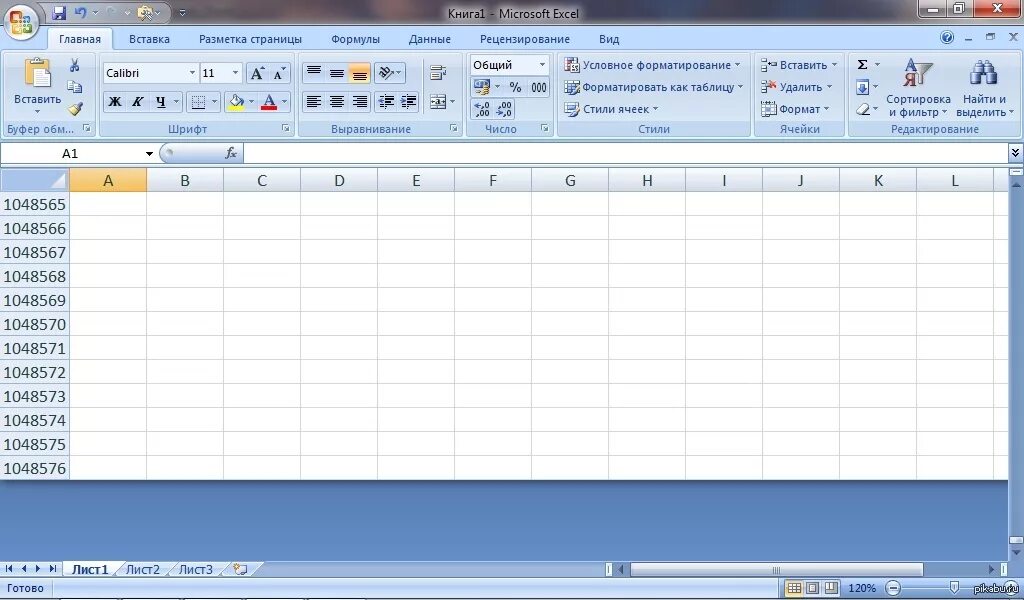
Task: Decrease font size
Action: (x=280, y=73)
